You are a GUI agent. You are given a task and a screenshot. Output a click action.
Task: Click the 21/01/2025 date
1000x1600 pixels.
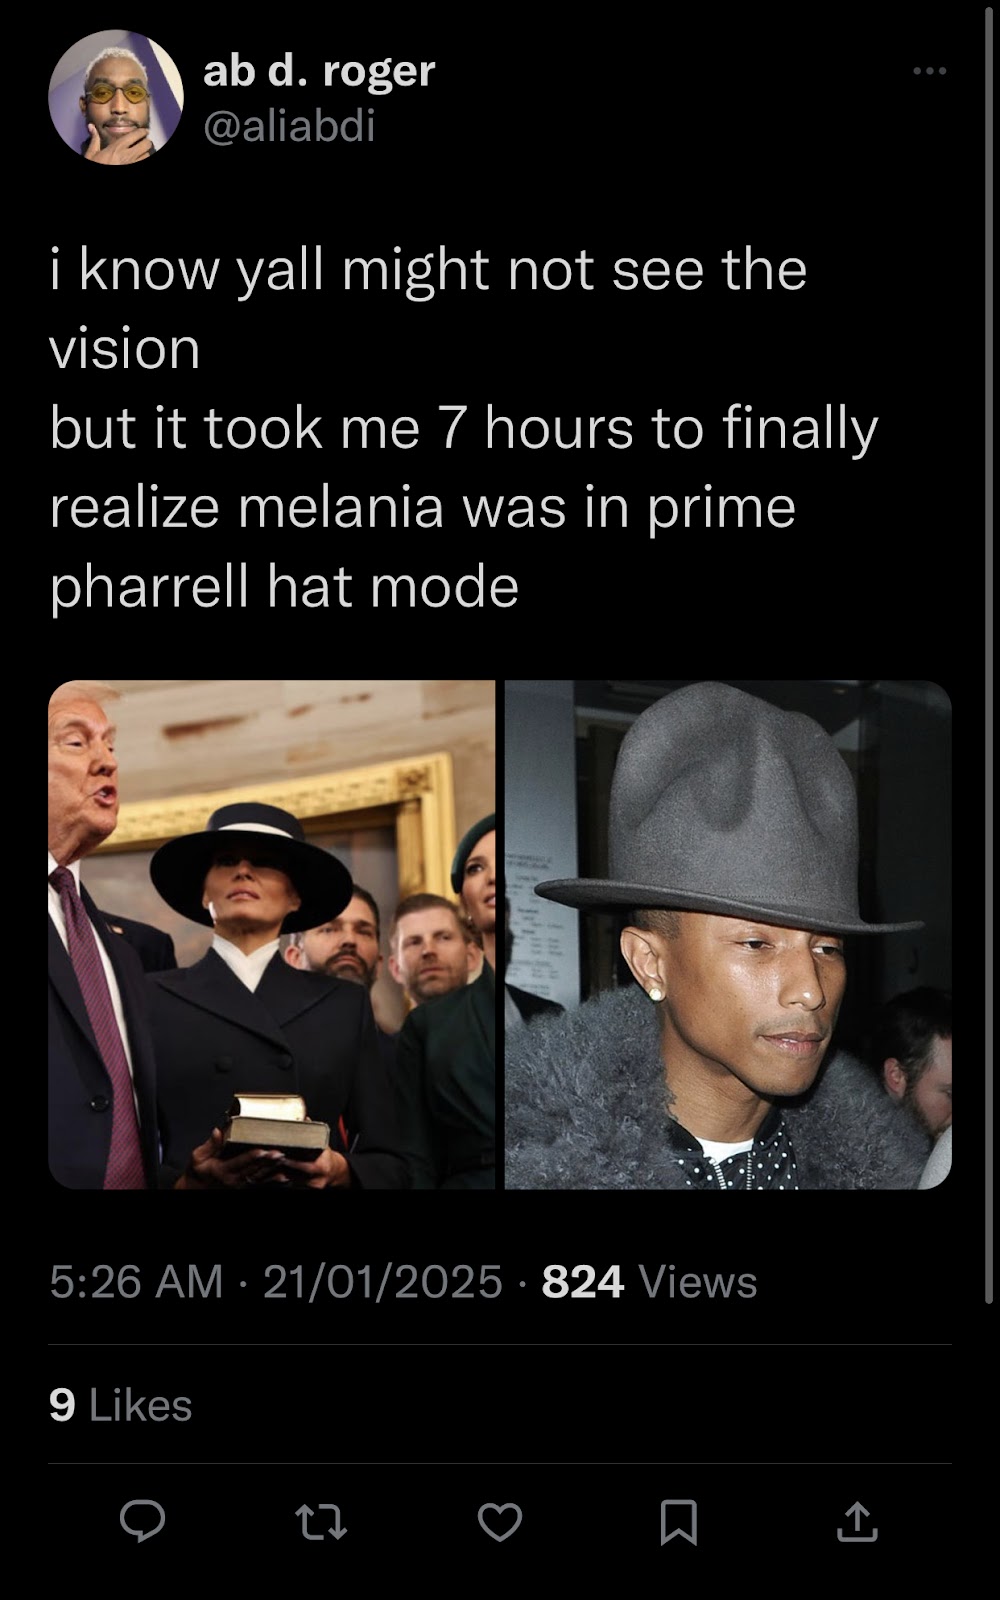point(383,1281)
